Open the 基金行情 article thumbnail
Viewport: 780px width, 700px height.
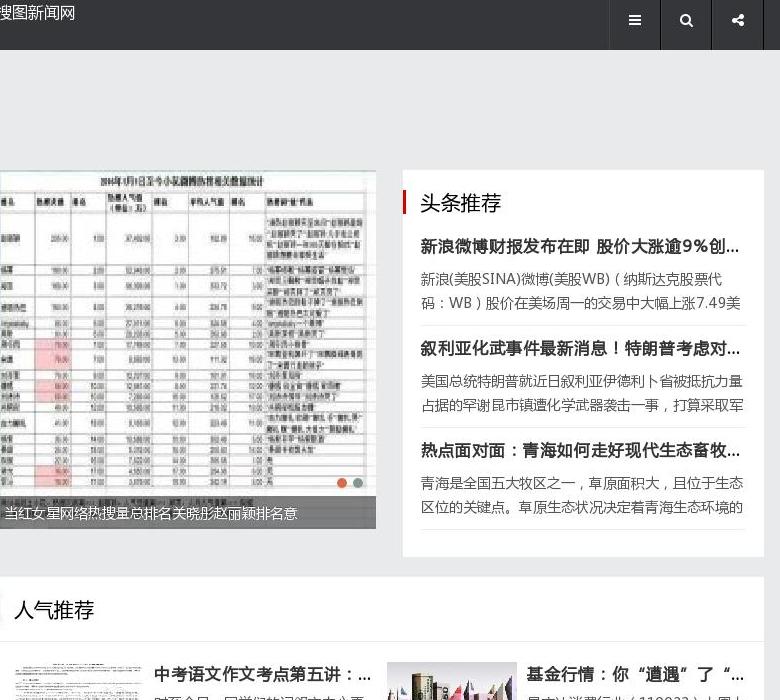[452, 681]
